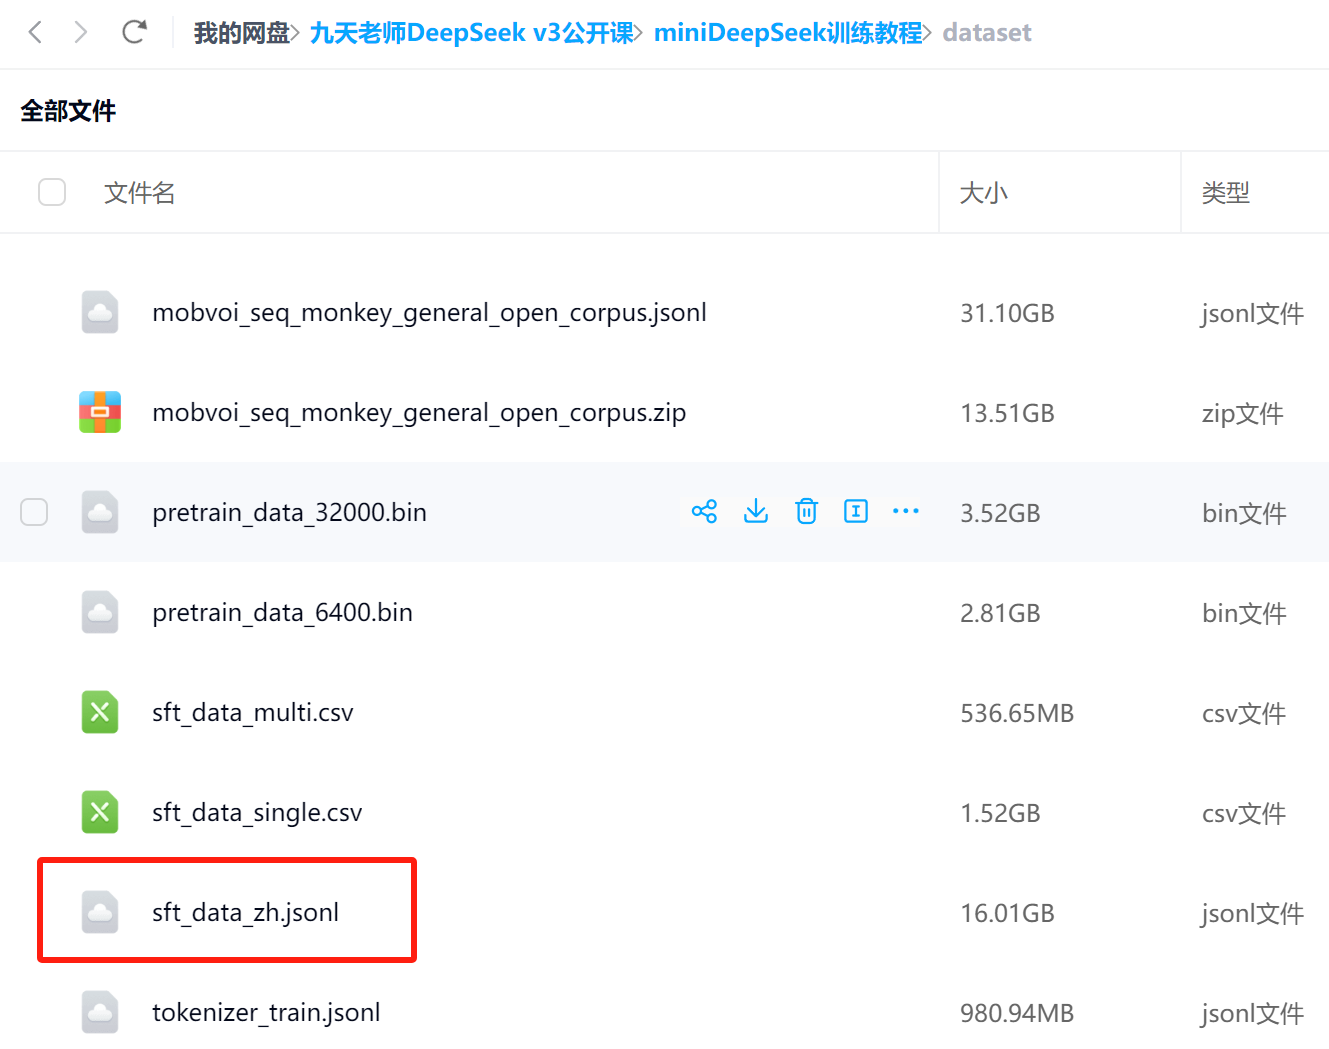
Task: Sort by the 大小 column header
Action: pyautogui.click(x=984, y=193)
